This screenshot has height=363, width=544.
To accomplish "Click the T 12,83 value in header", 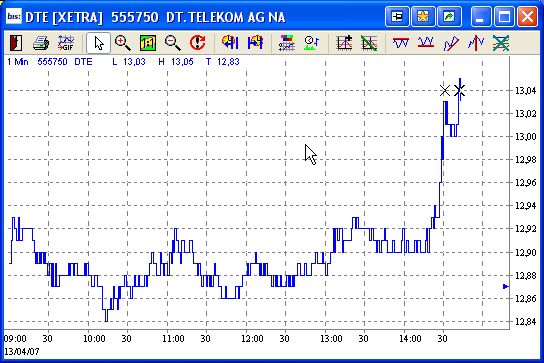I will (x=223, y=62).
